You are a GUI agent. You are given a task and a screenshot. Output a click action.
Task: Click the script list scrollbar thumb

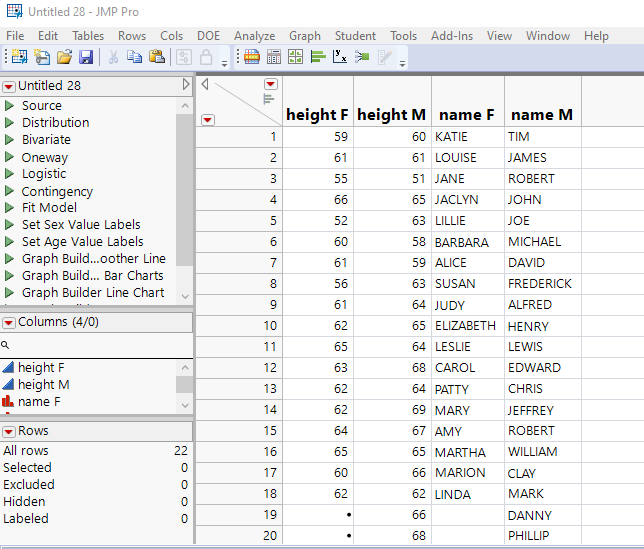[185, 190]
